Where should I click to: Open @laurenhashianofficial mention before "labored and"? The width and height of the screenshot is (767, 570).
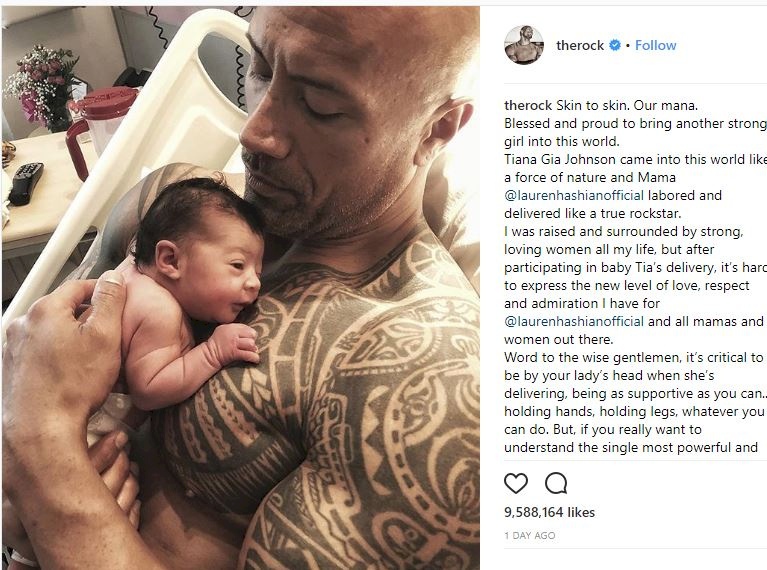(574, 195)
